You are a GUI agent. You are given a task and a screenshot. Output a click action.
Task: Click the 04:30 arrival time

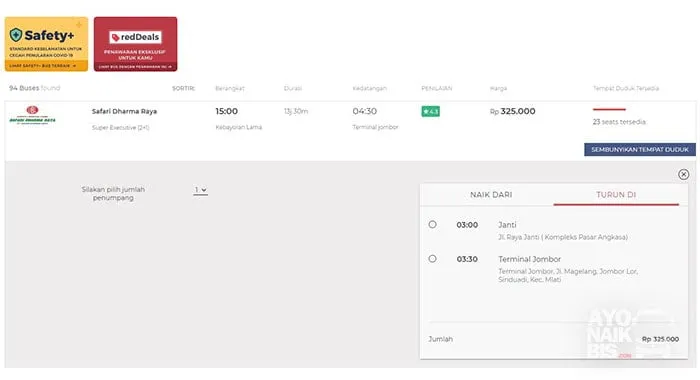[365, 111]
